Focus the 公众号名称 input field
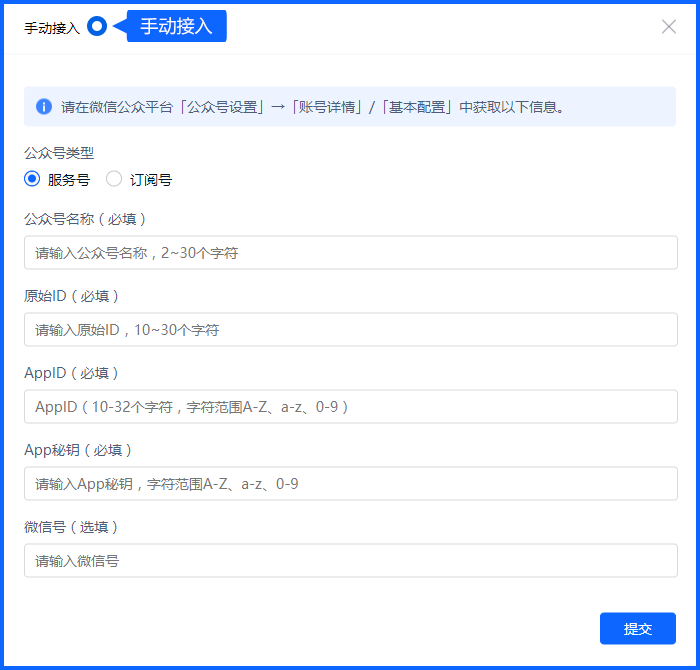Screen dimensions: 700x670 (350, 253)
